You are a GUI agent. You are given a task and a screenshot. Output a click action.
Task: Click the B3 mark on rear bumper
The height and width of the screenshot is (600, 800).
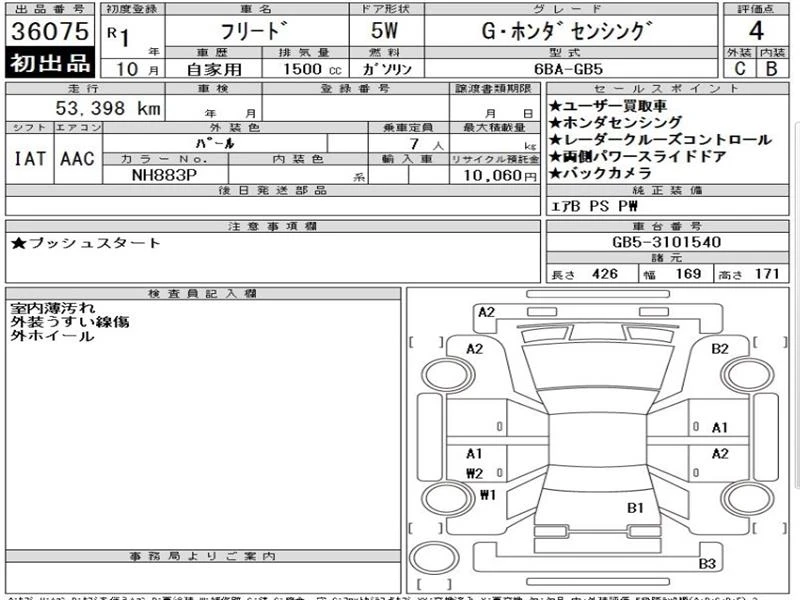pyautogui.click(x=707, y=564)
